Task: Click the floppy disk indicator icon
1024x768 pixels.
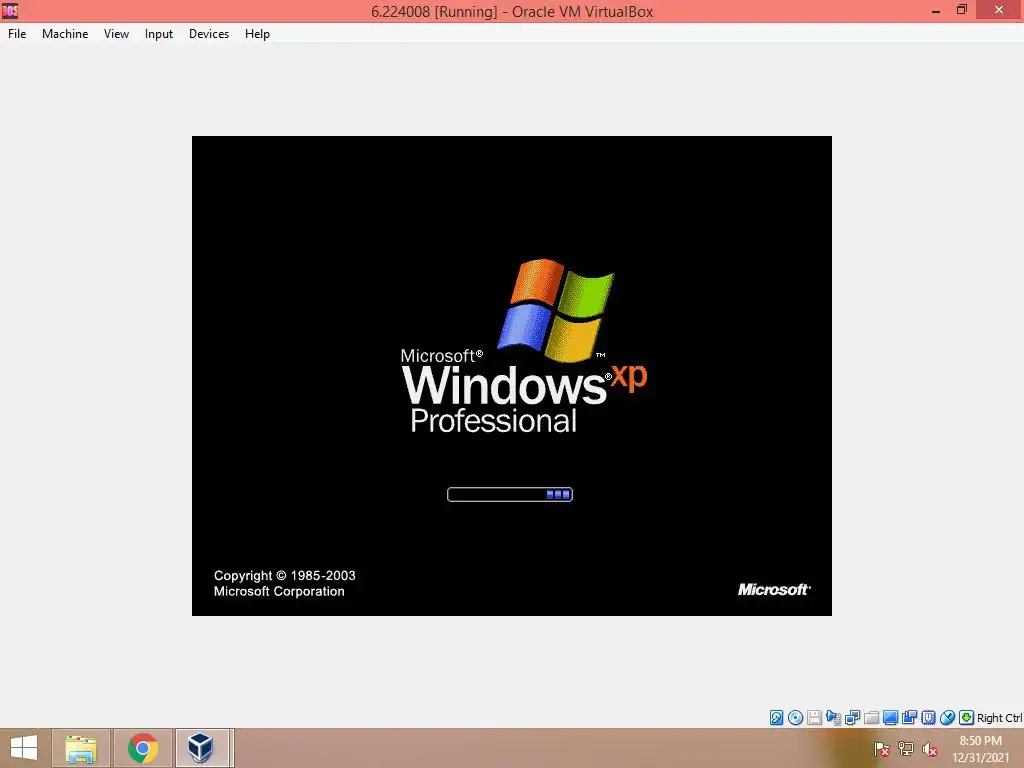Action: (814, 718)
